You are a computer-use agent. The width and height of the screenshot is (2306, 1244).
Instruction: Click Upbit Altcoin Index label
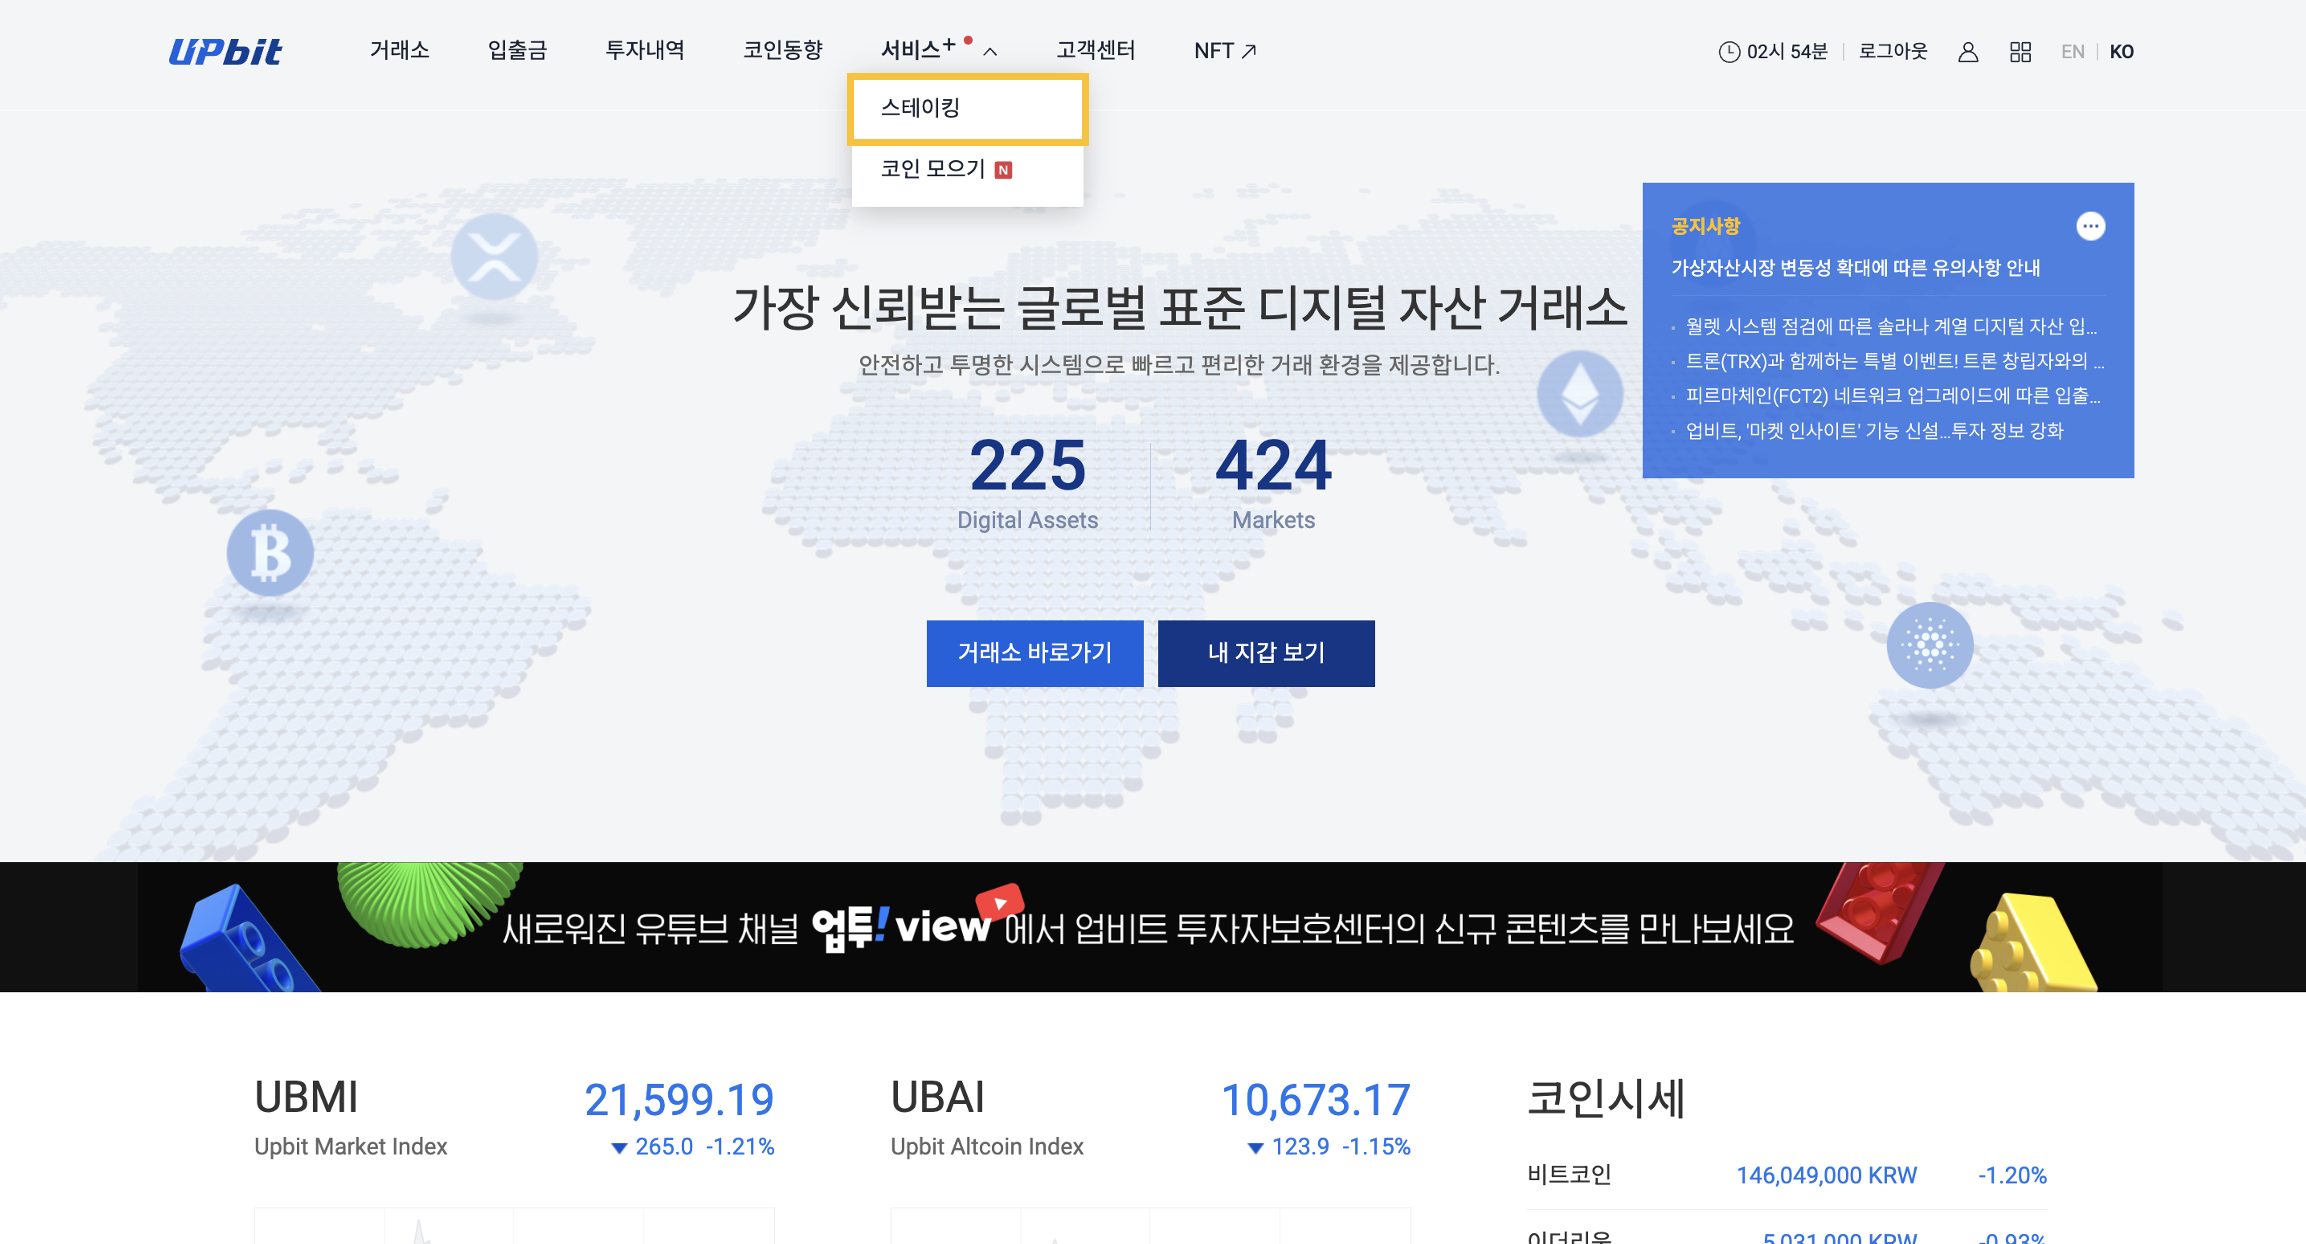click(x=987, y=1147)
